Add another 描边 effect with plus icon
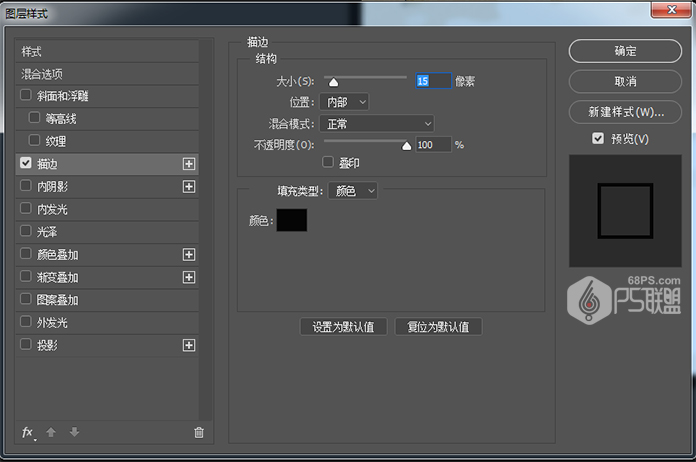This screenshot has width=696, height=462. [x=189, y=164]
